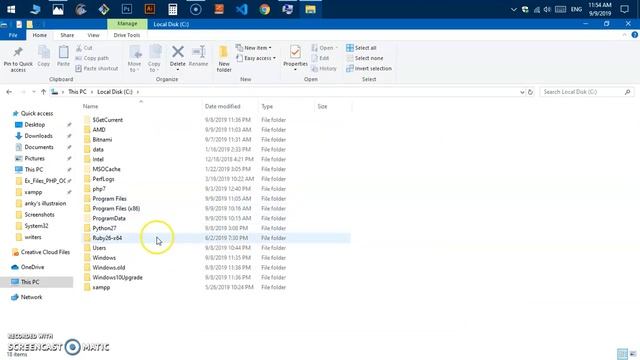Switch to the Drive Tools tab
This screenshot has width=640, height=360.
(127, 35)
